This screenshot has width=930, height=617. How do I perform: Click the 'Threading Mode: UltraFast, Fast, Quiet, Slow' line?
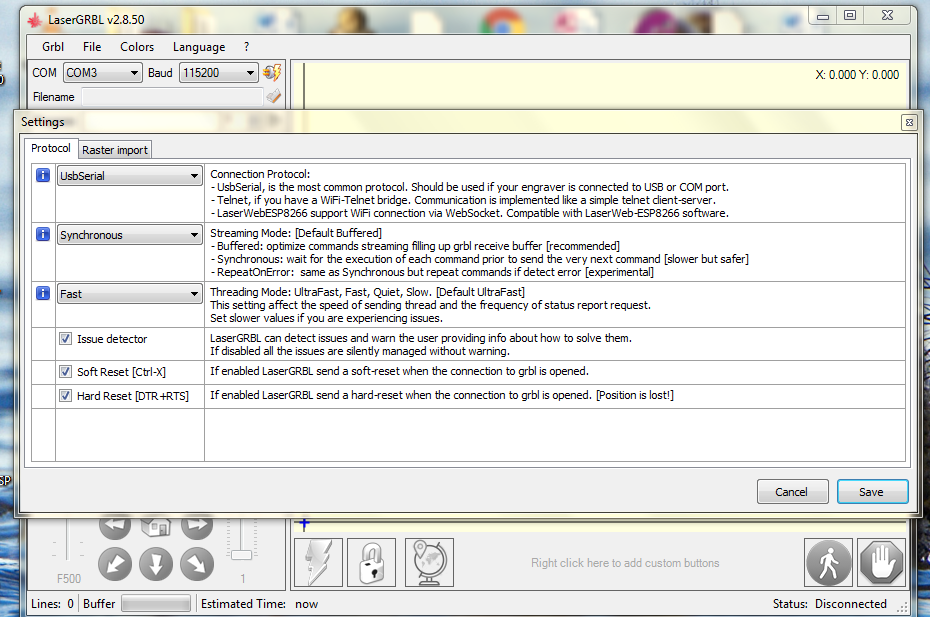[367, 292]
